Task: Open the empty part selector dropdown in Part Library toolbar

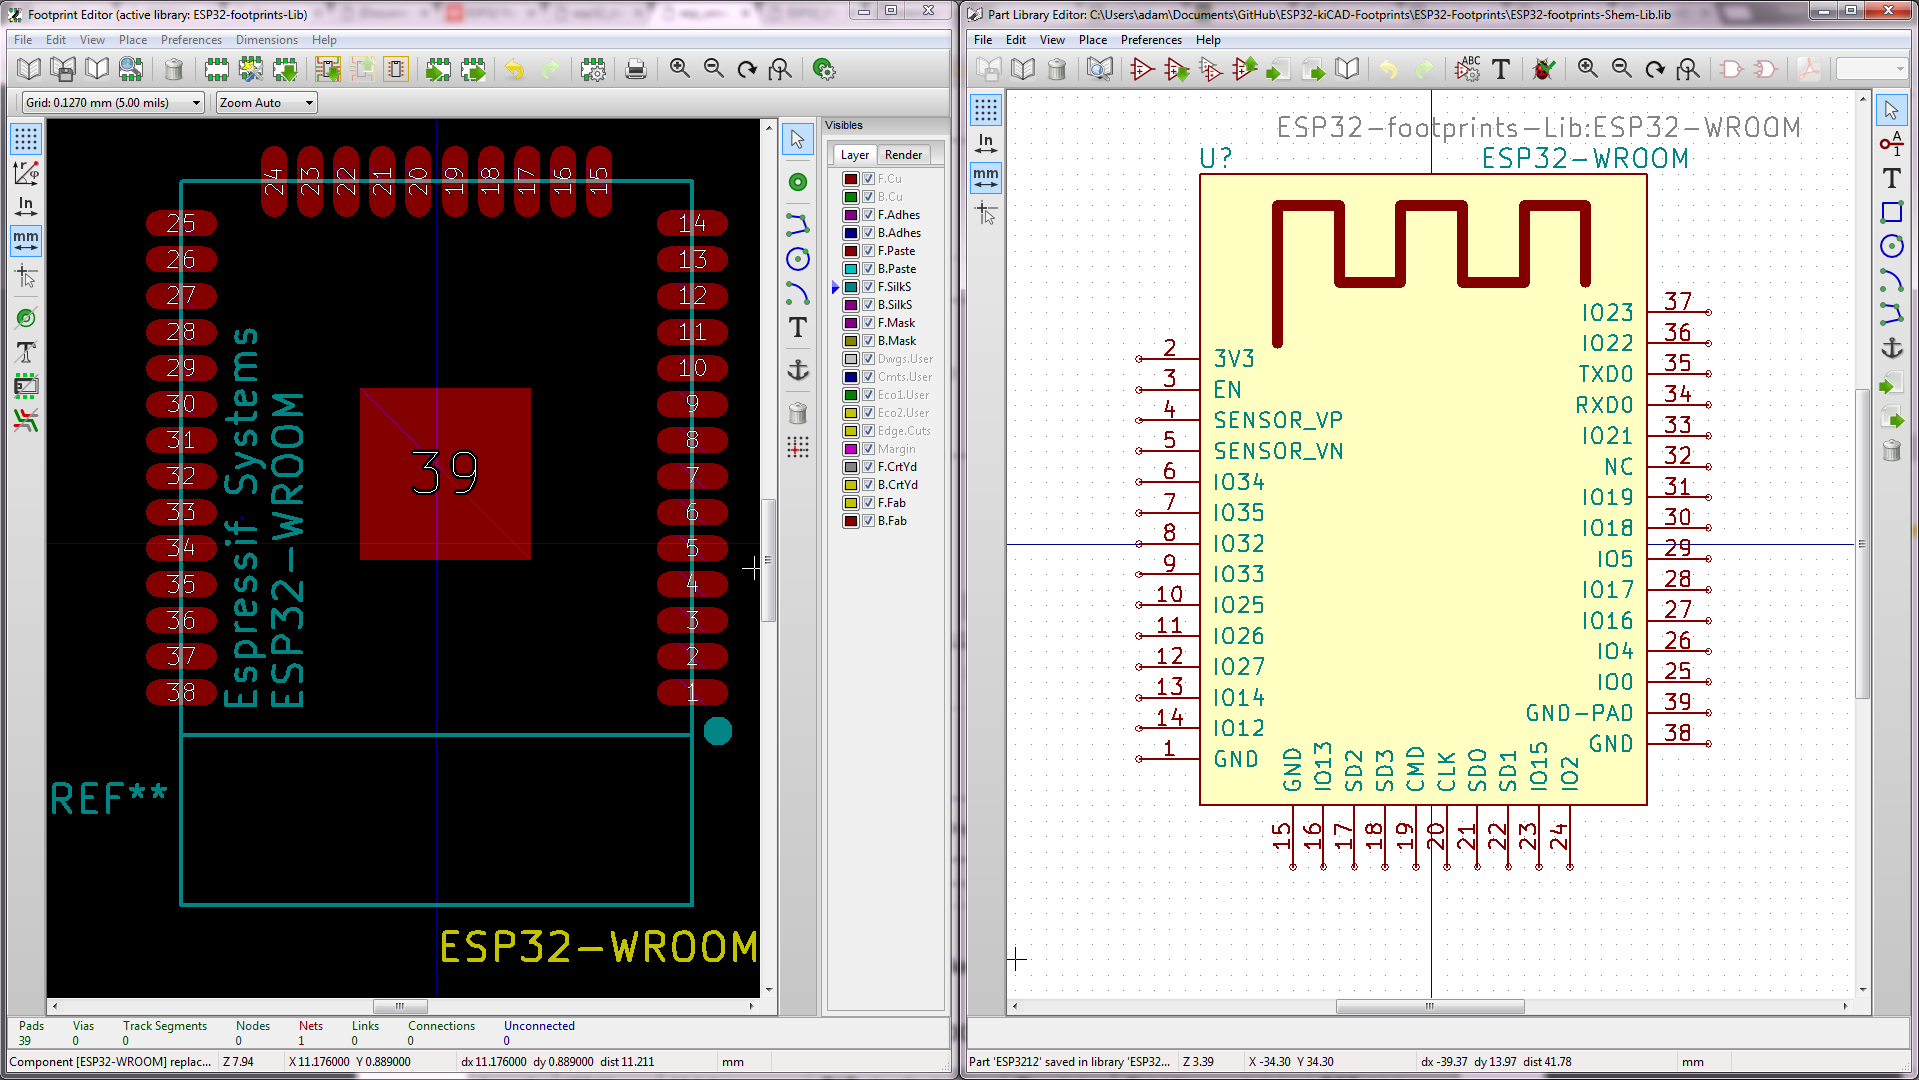Action: click(x=1872, y=69)
